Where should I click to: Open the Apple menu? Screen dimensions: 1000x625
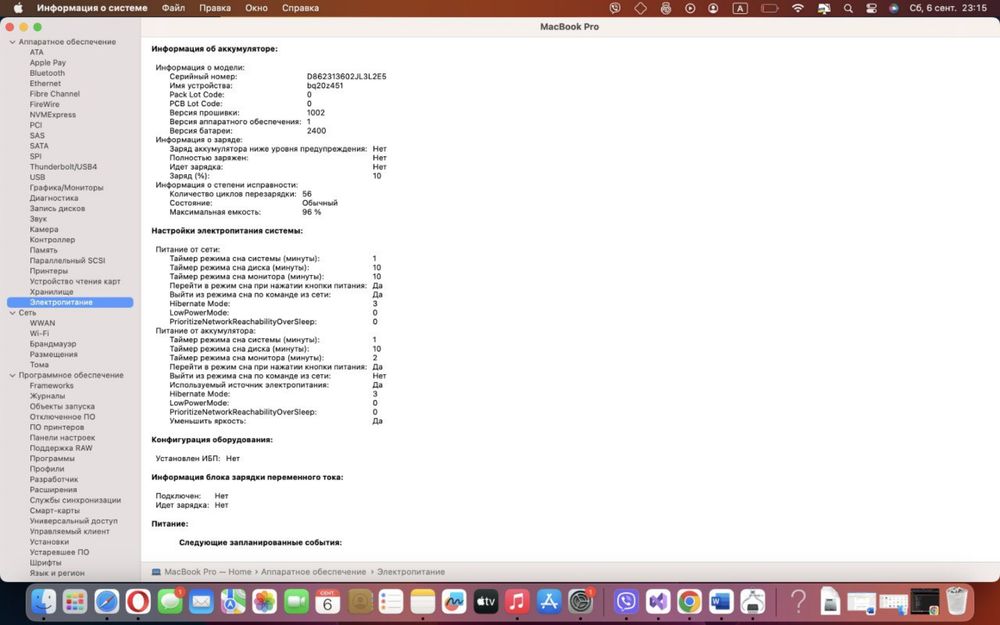point(18,8)
